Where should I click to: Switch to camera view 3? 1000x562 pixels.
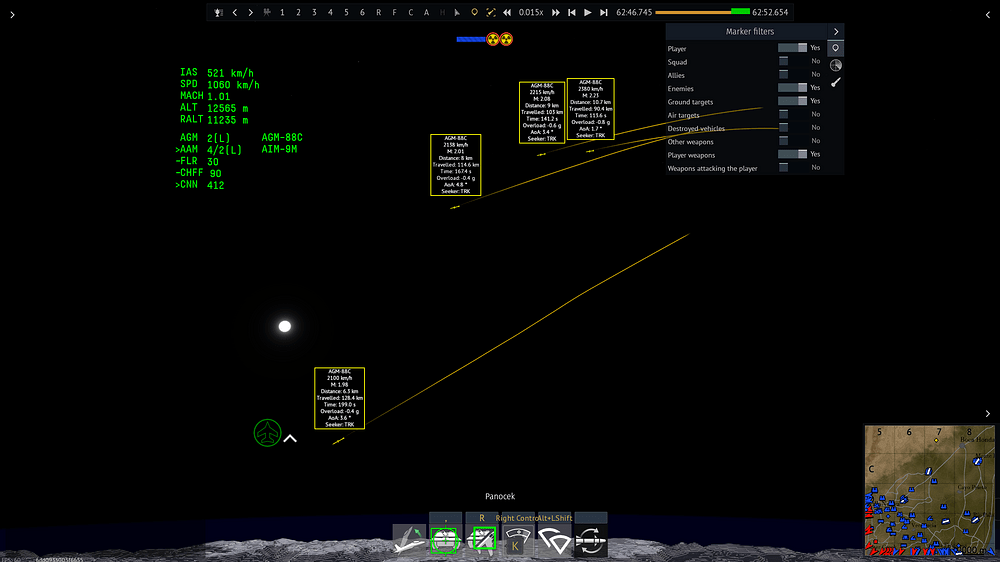point(314,12)
